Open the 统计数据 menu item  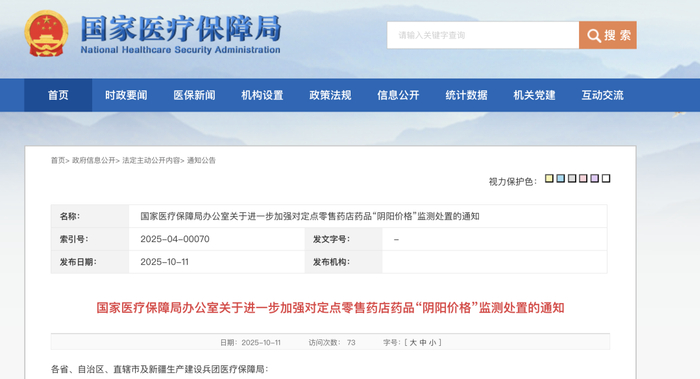coord(467,95)
